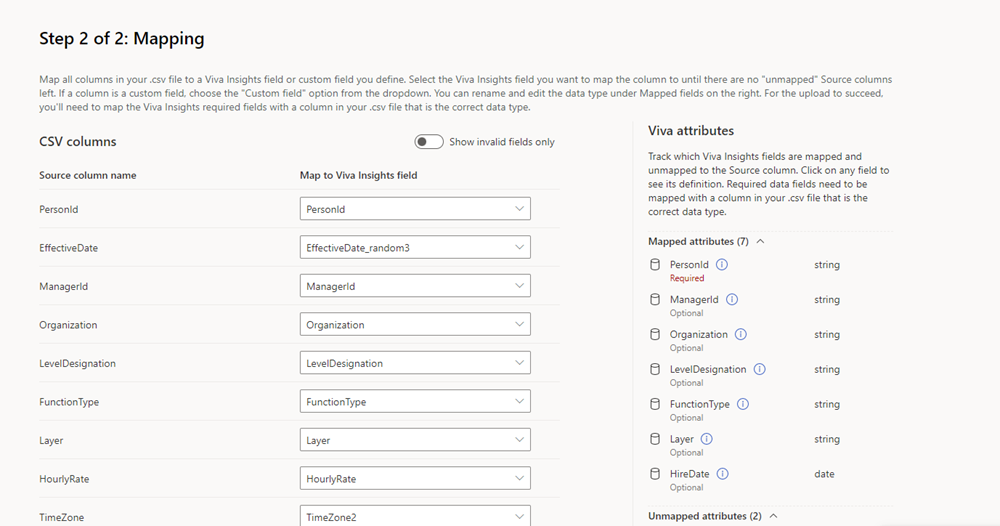
Task: Click the info icon next to LevelDesignation attribute
Action: click(759, 369)
